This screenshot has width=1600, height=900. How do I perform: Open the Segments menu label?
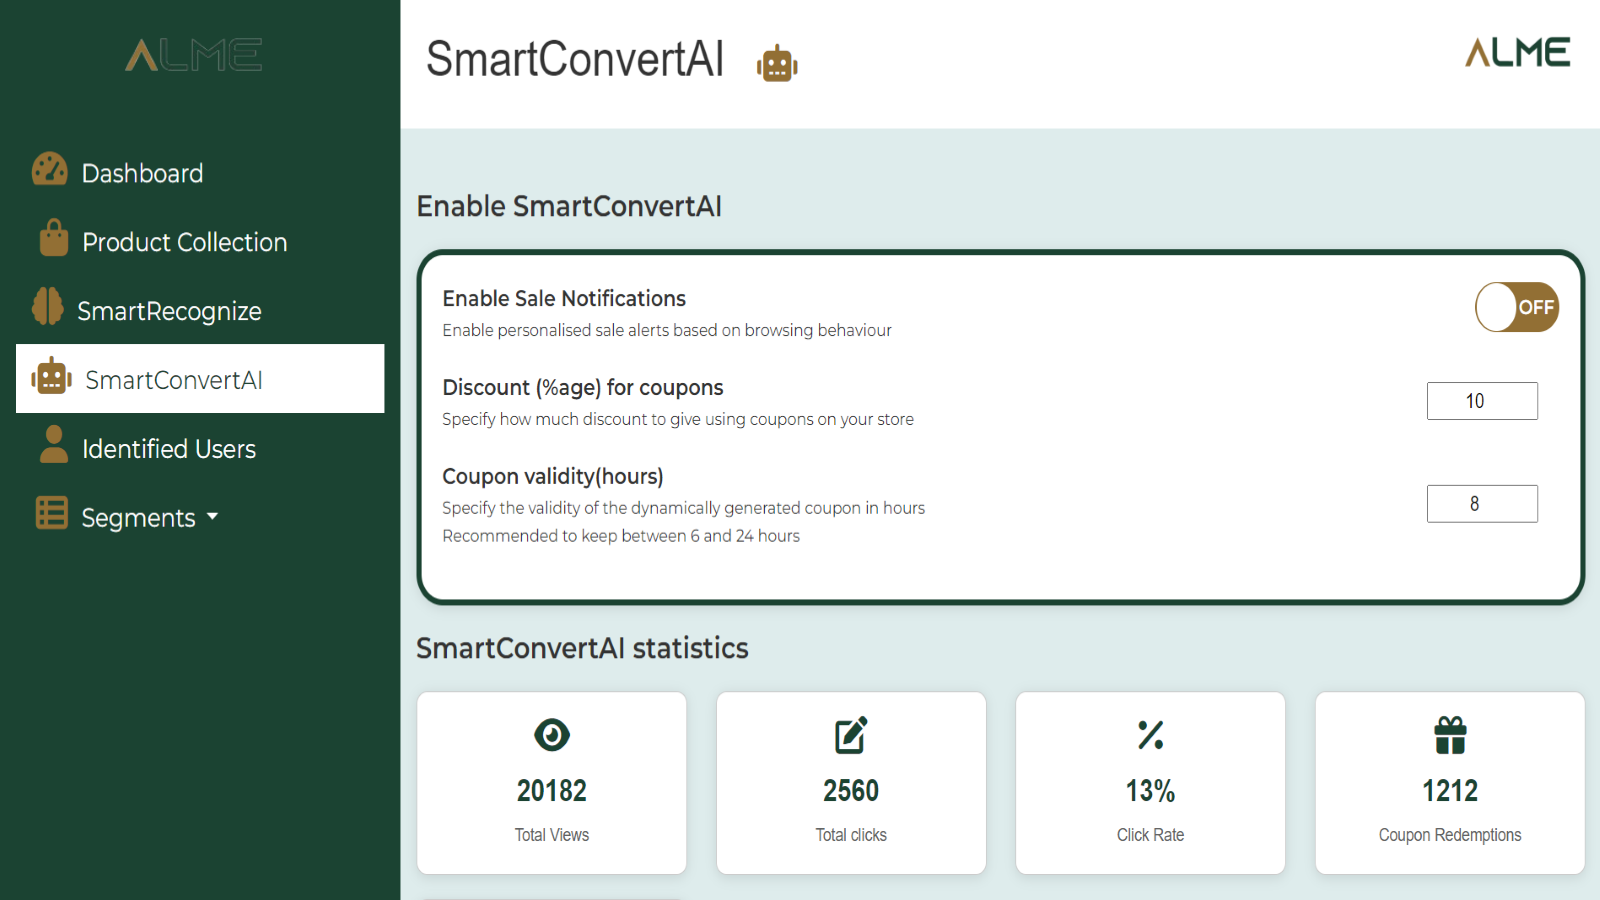click(138, 518)
